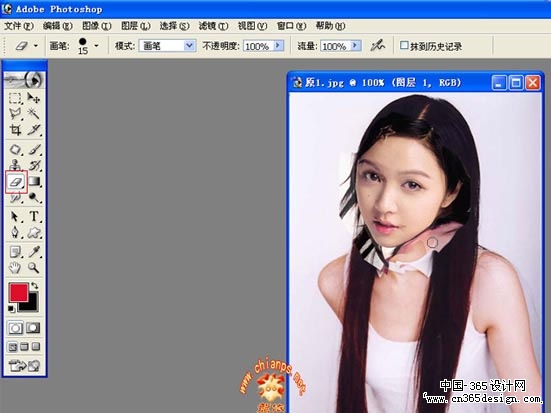Image resolution: width=551 pixels, height=413 pixels.
Task: Switch to Full Screen with menu bar
Action: coord(24,347)
